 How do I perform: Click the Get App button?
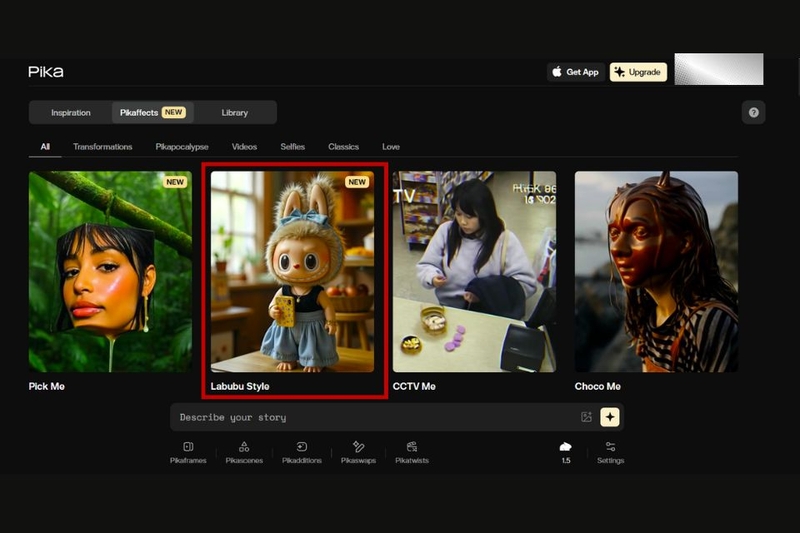(576, 72)
